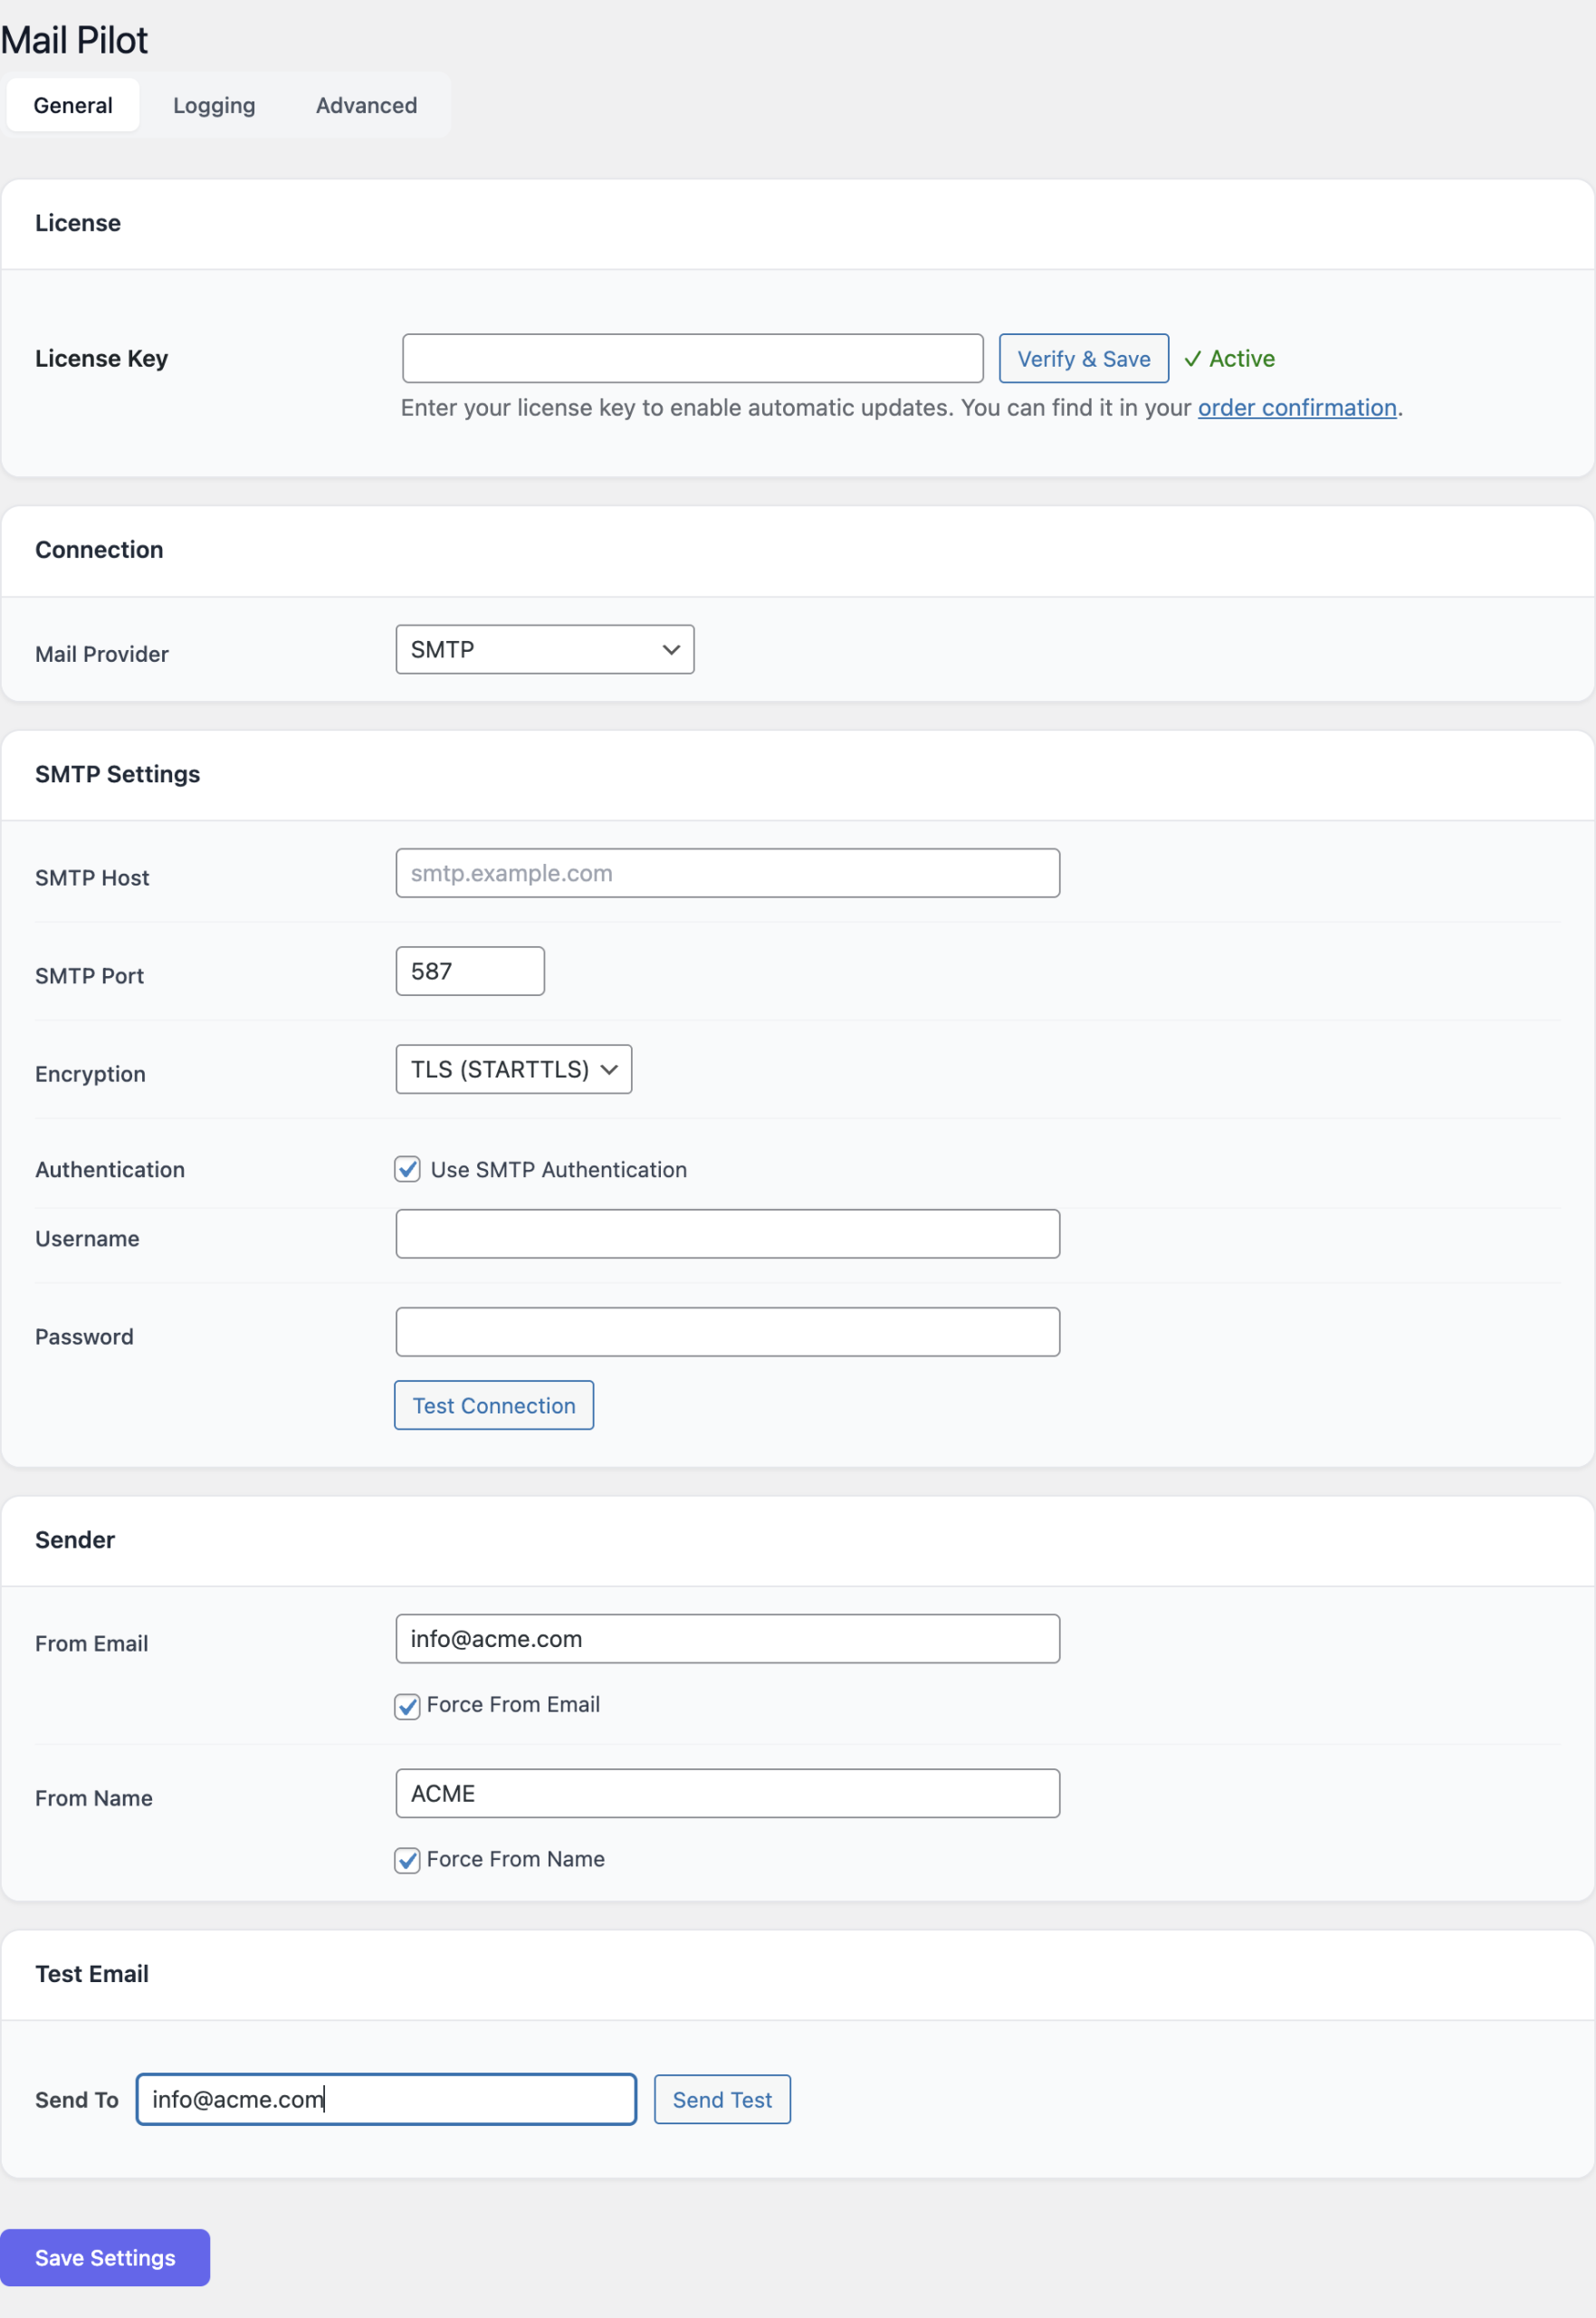Save the plugin settings
1596x2318 pixels.
click(105, 2257)
